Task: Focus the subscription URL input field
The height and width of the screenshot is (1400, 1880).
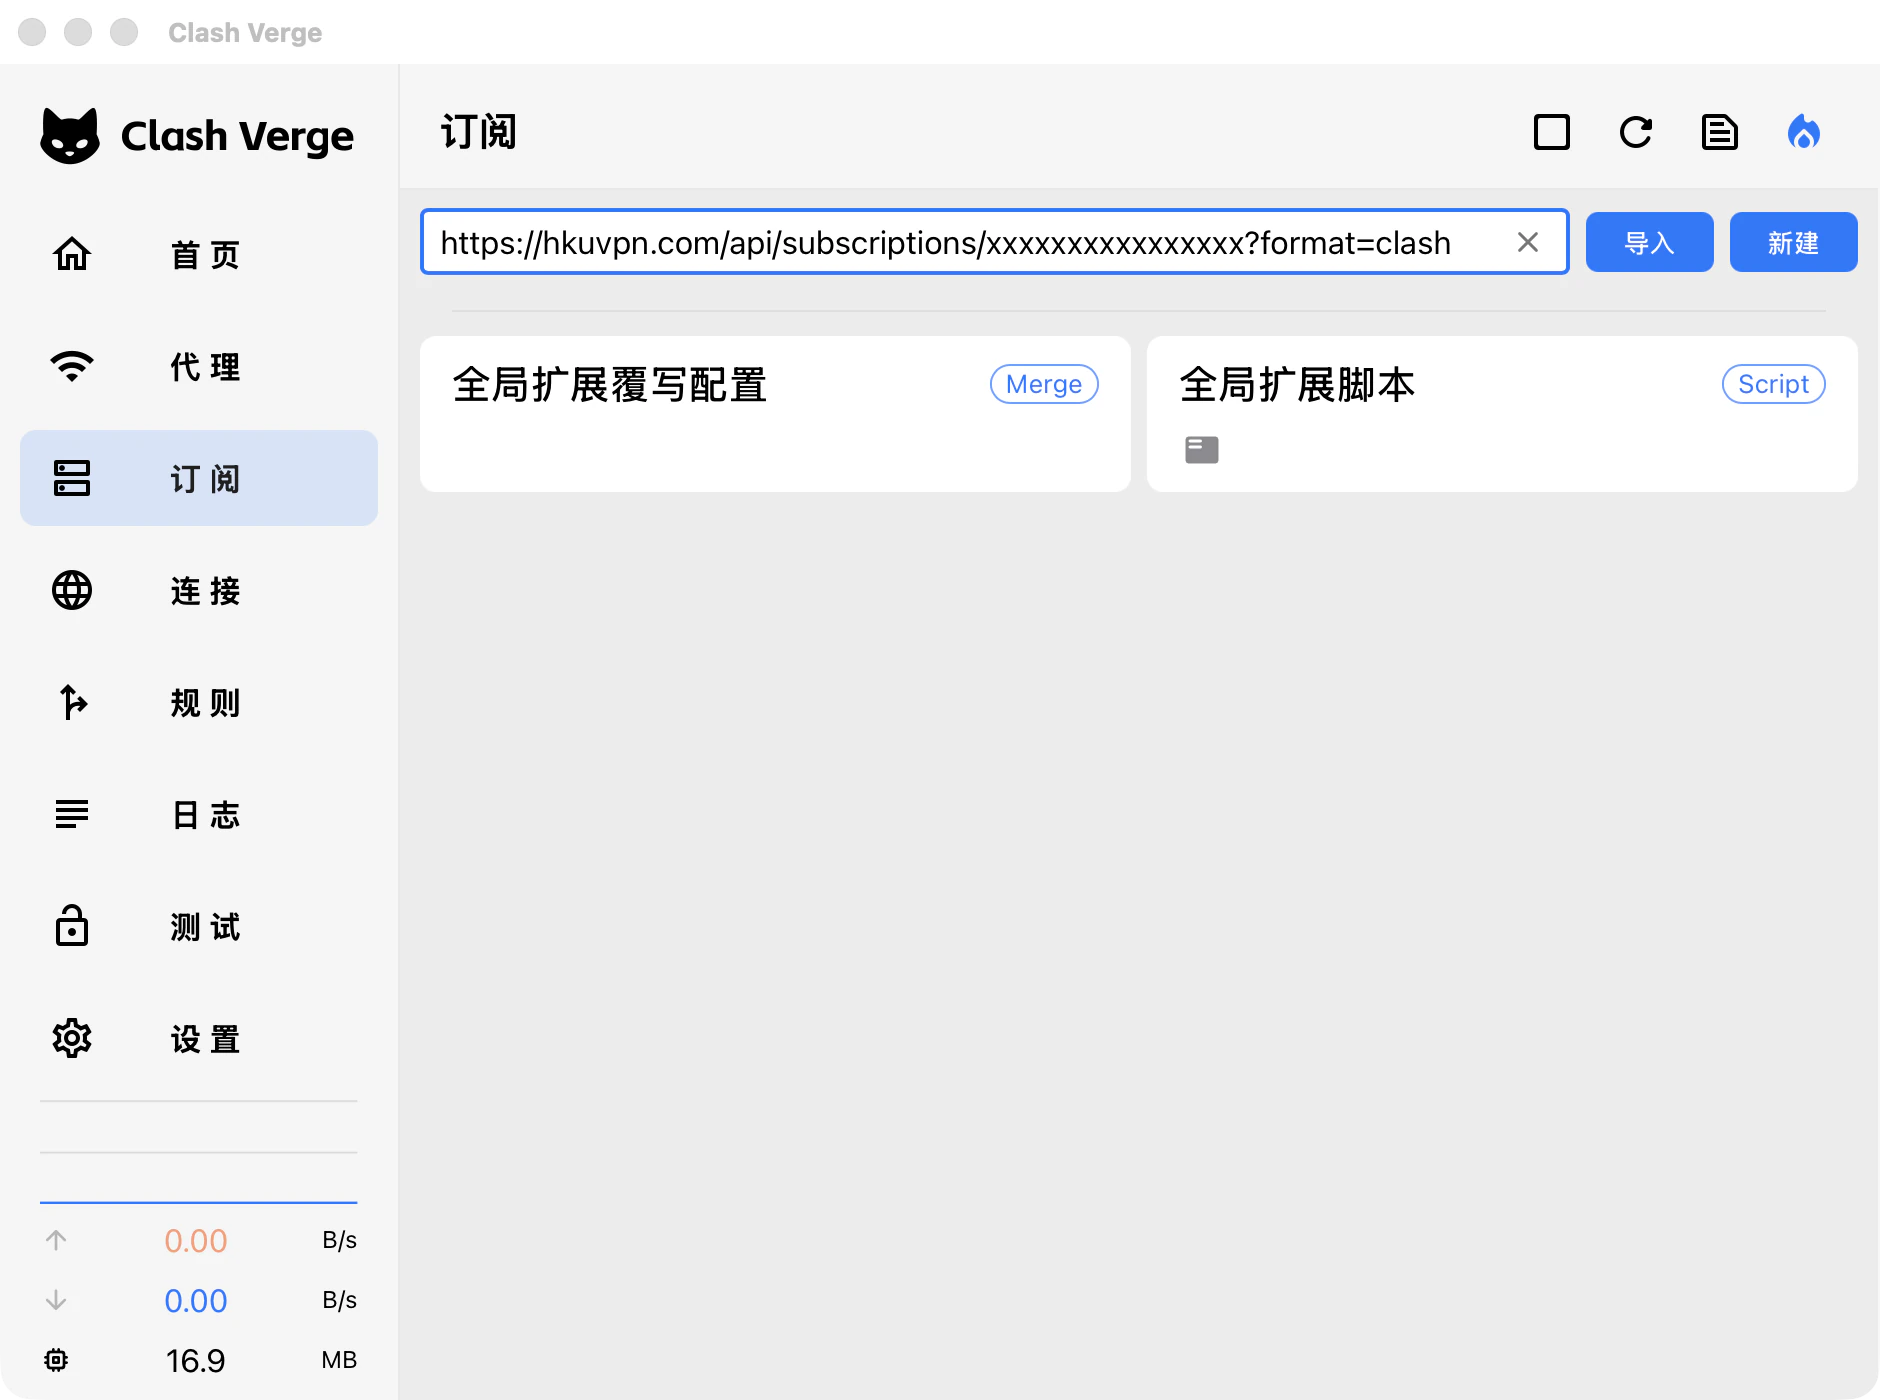Action: 994,242
